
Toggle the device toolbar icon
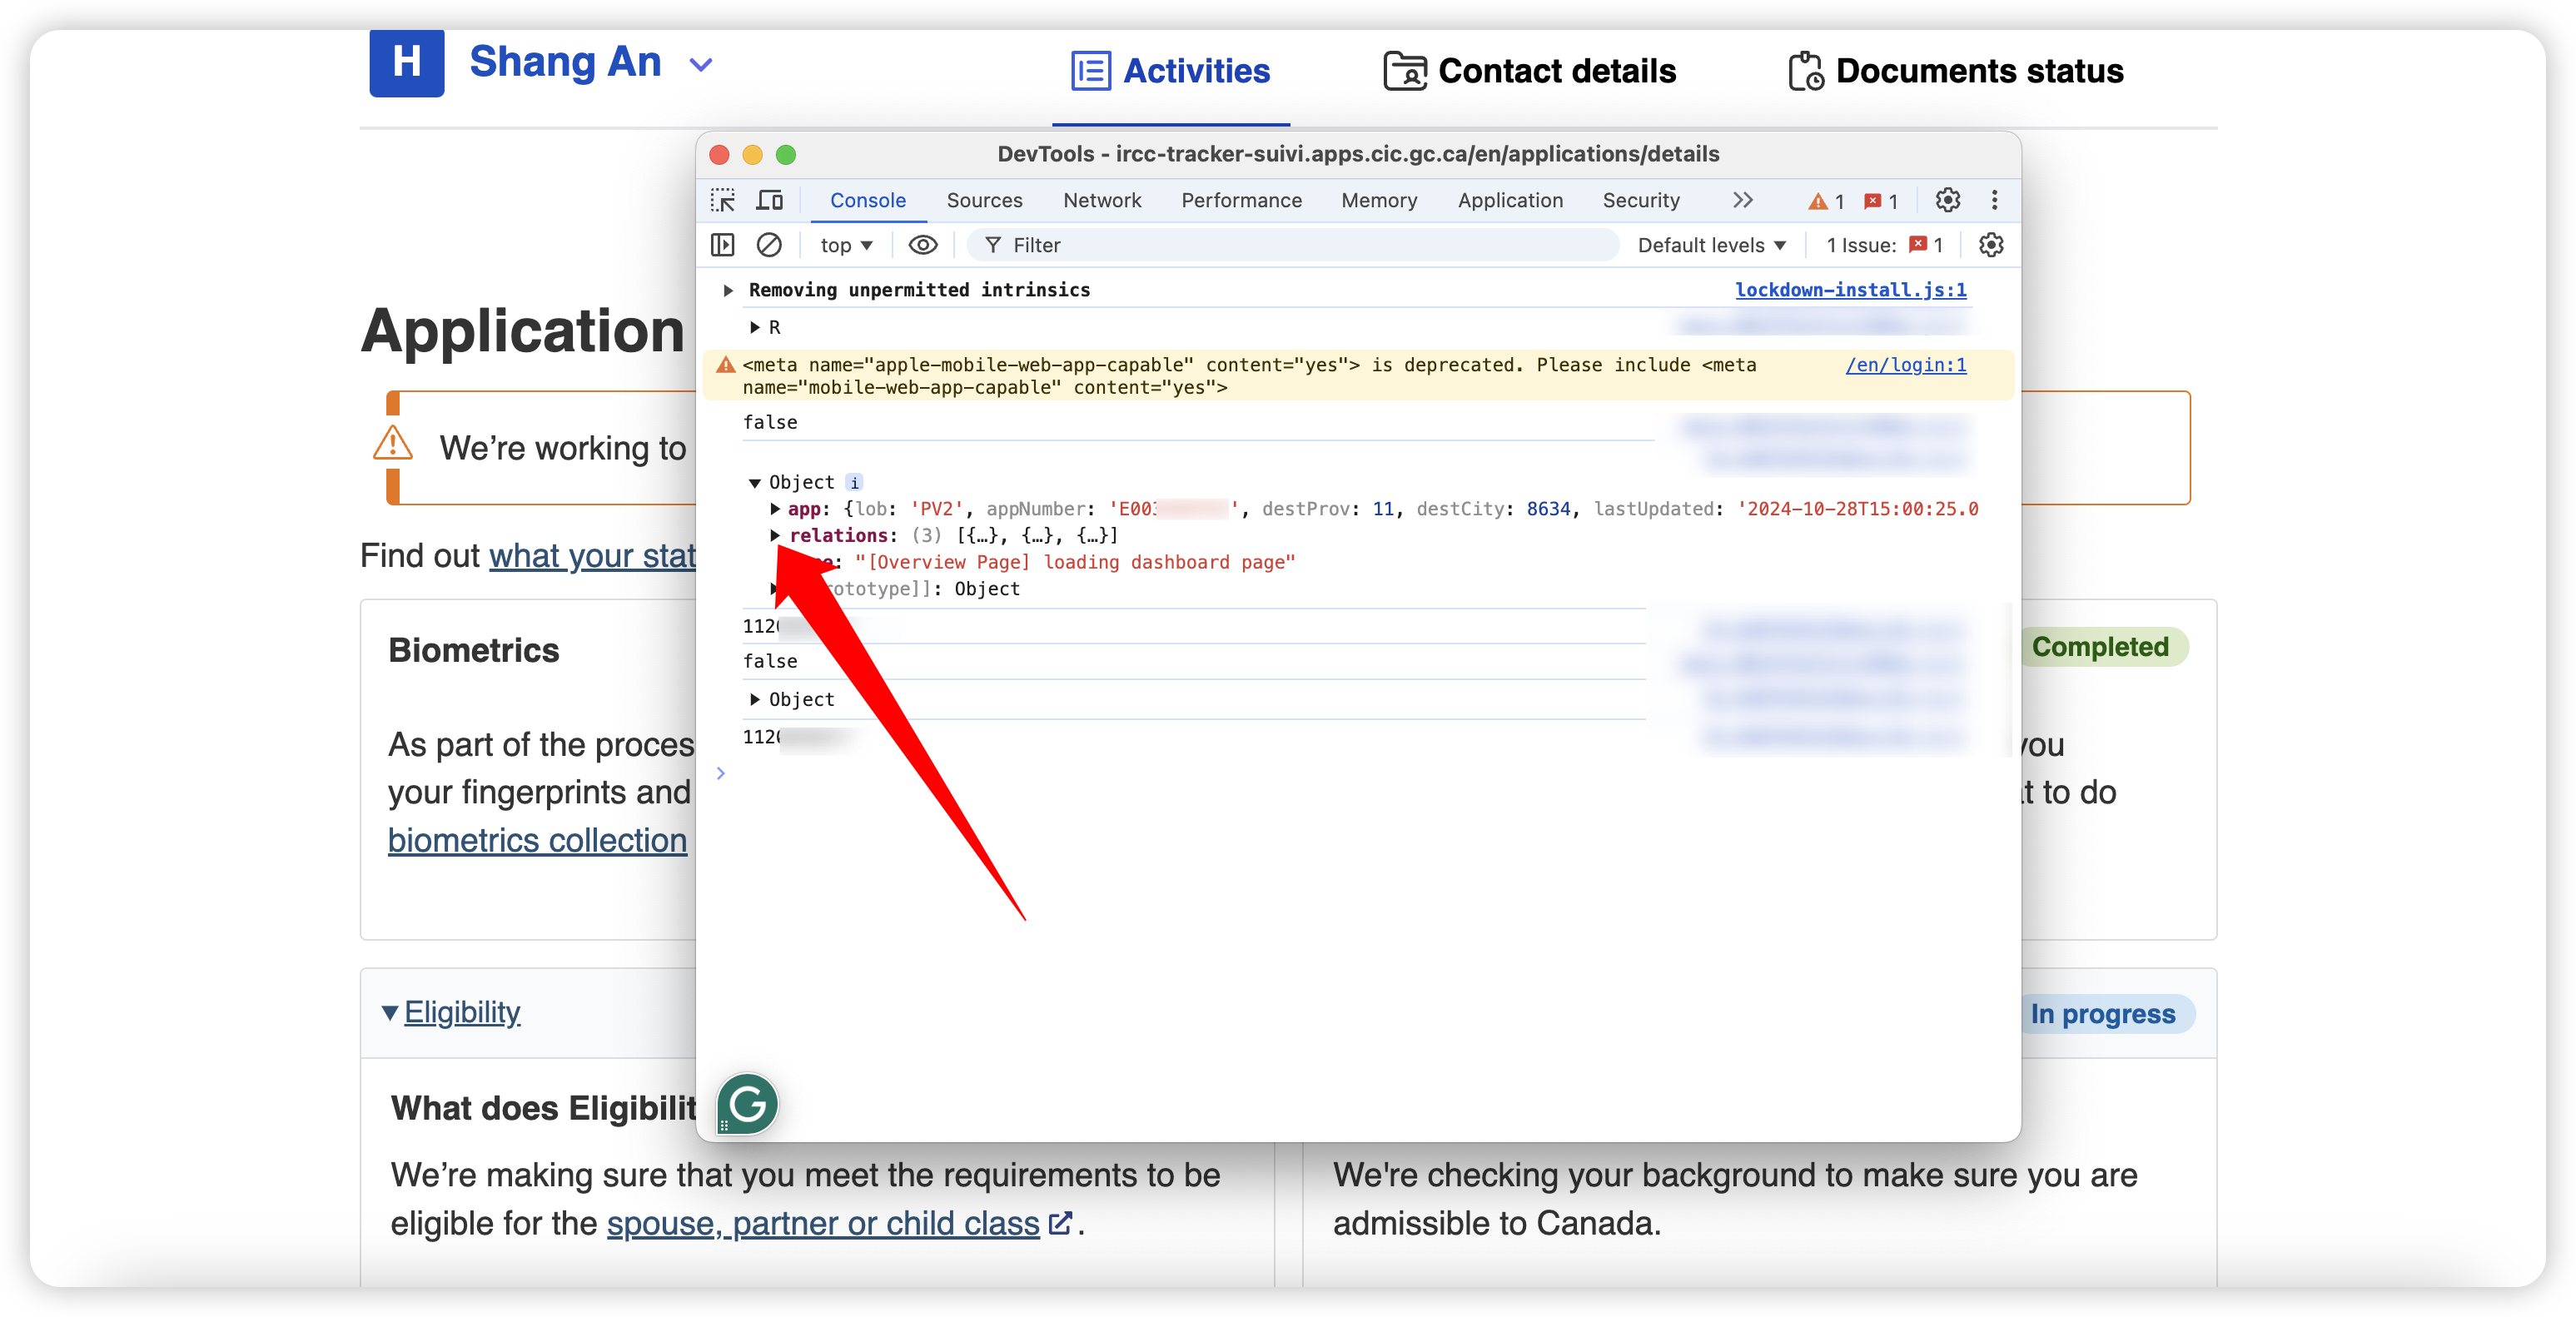click(x=769, y=200)
